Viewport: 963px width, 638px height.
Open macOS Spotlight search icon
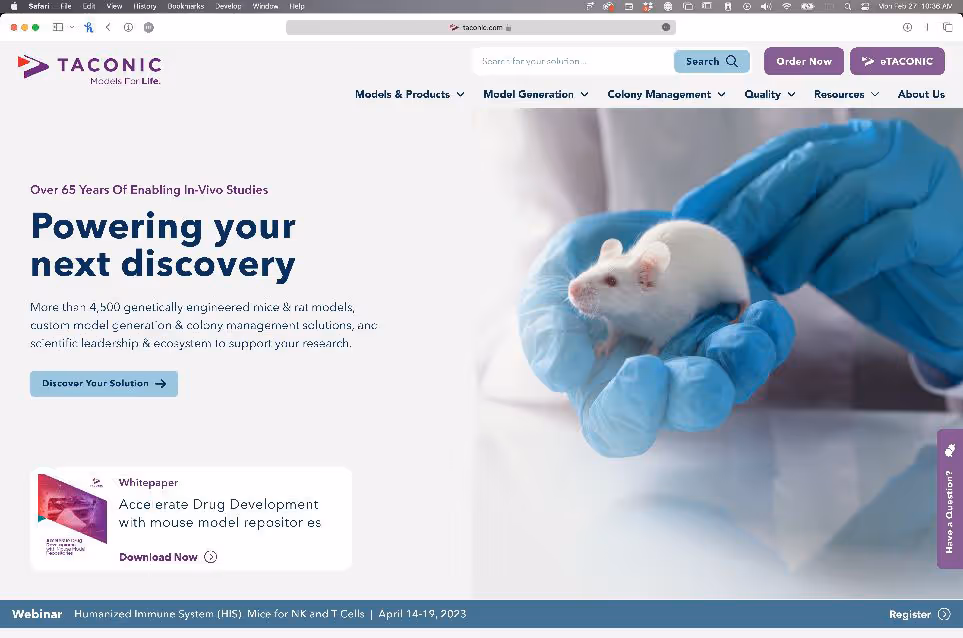point(848,6)
